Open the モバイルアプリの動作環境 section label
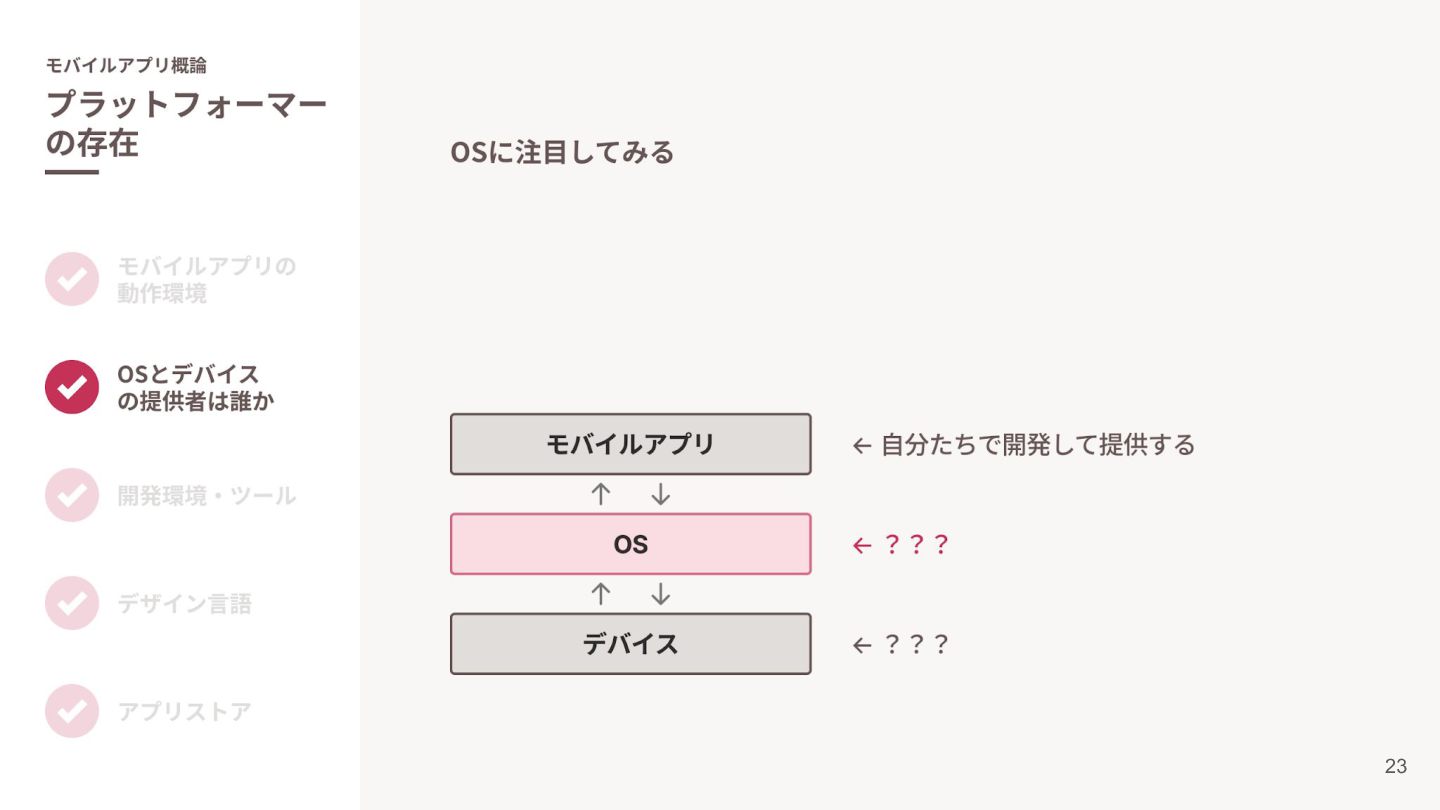This screenshot has height=810, width=1440. (207, 280)
